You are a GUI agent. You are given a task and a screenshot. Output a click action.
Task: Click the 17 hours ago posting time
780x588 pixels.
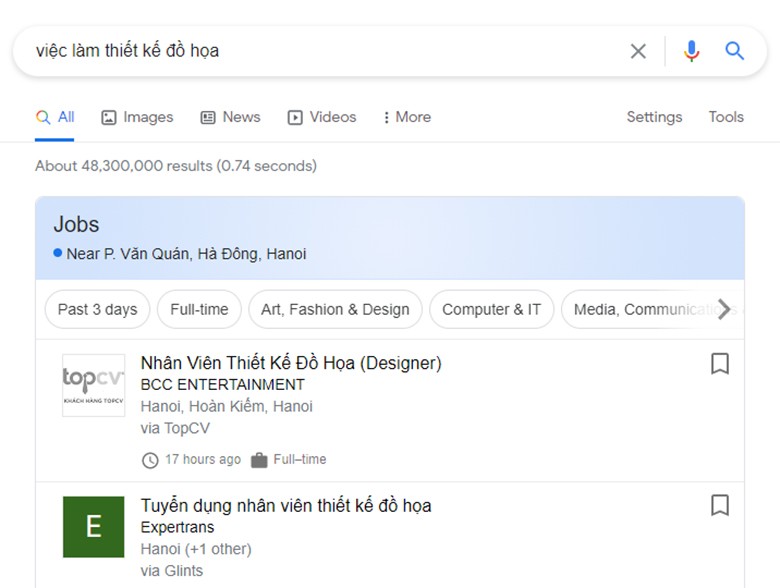pos(192,460)
